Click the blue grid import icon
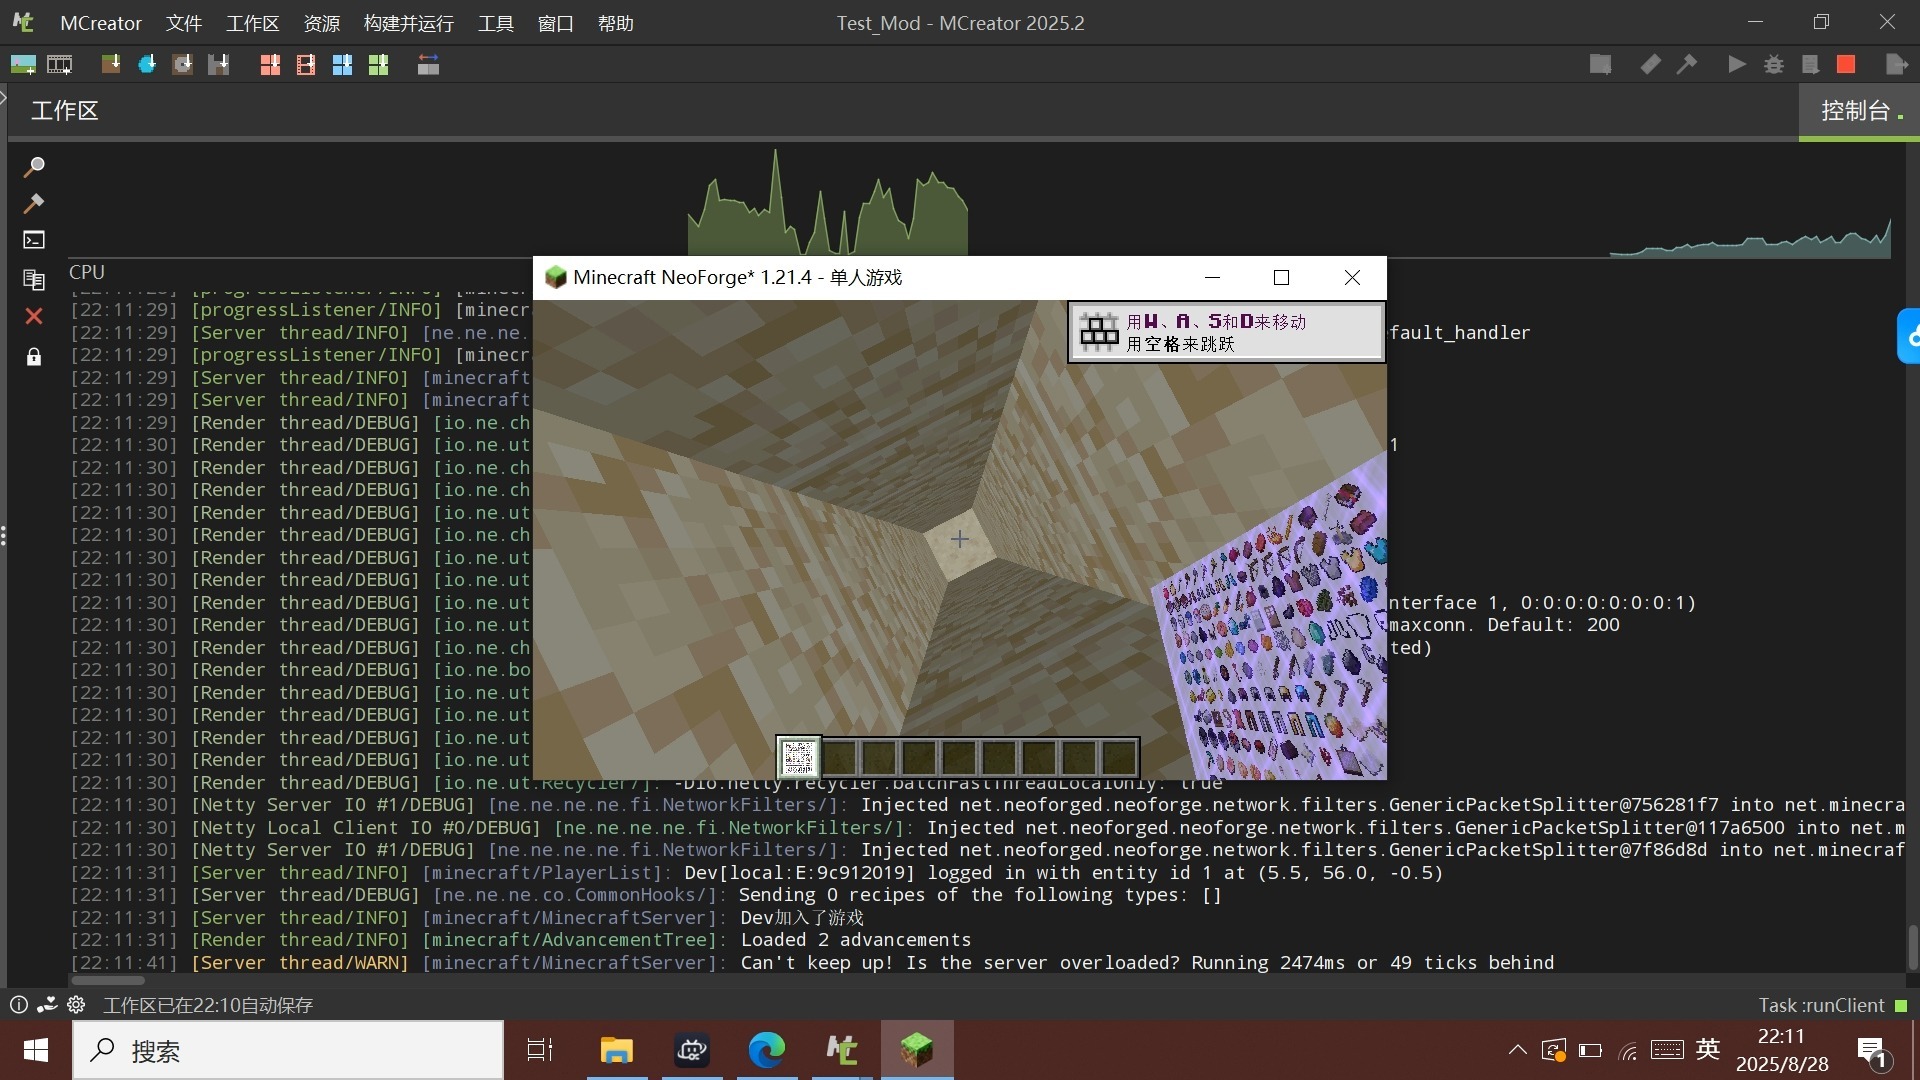Image resolution: width=1920 pixels, height=1080 pixels. pos(342,65)
